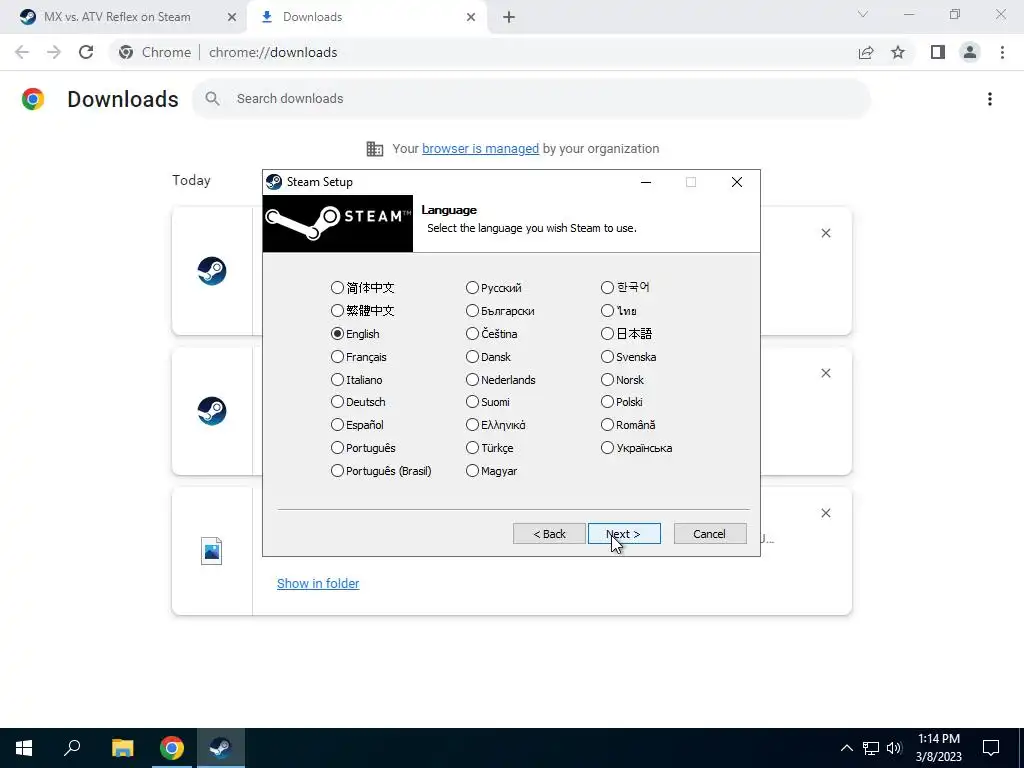
Task: Close the Steam Setup dialog
Action: pos(737,182)
